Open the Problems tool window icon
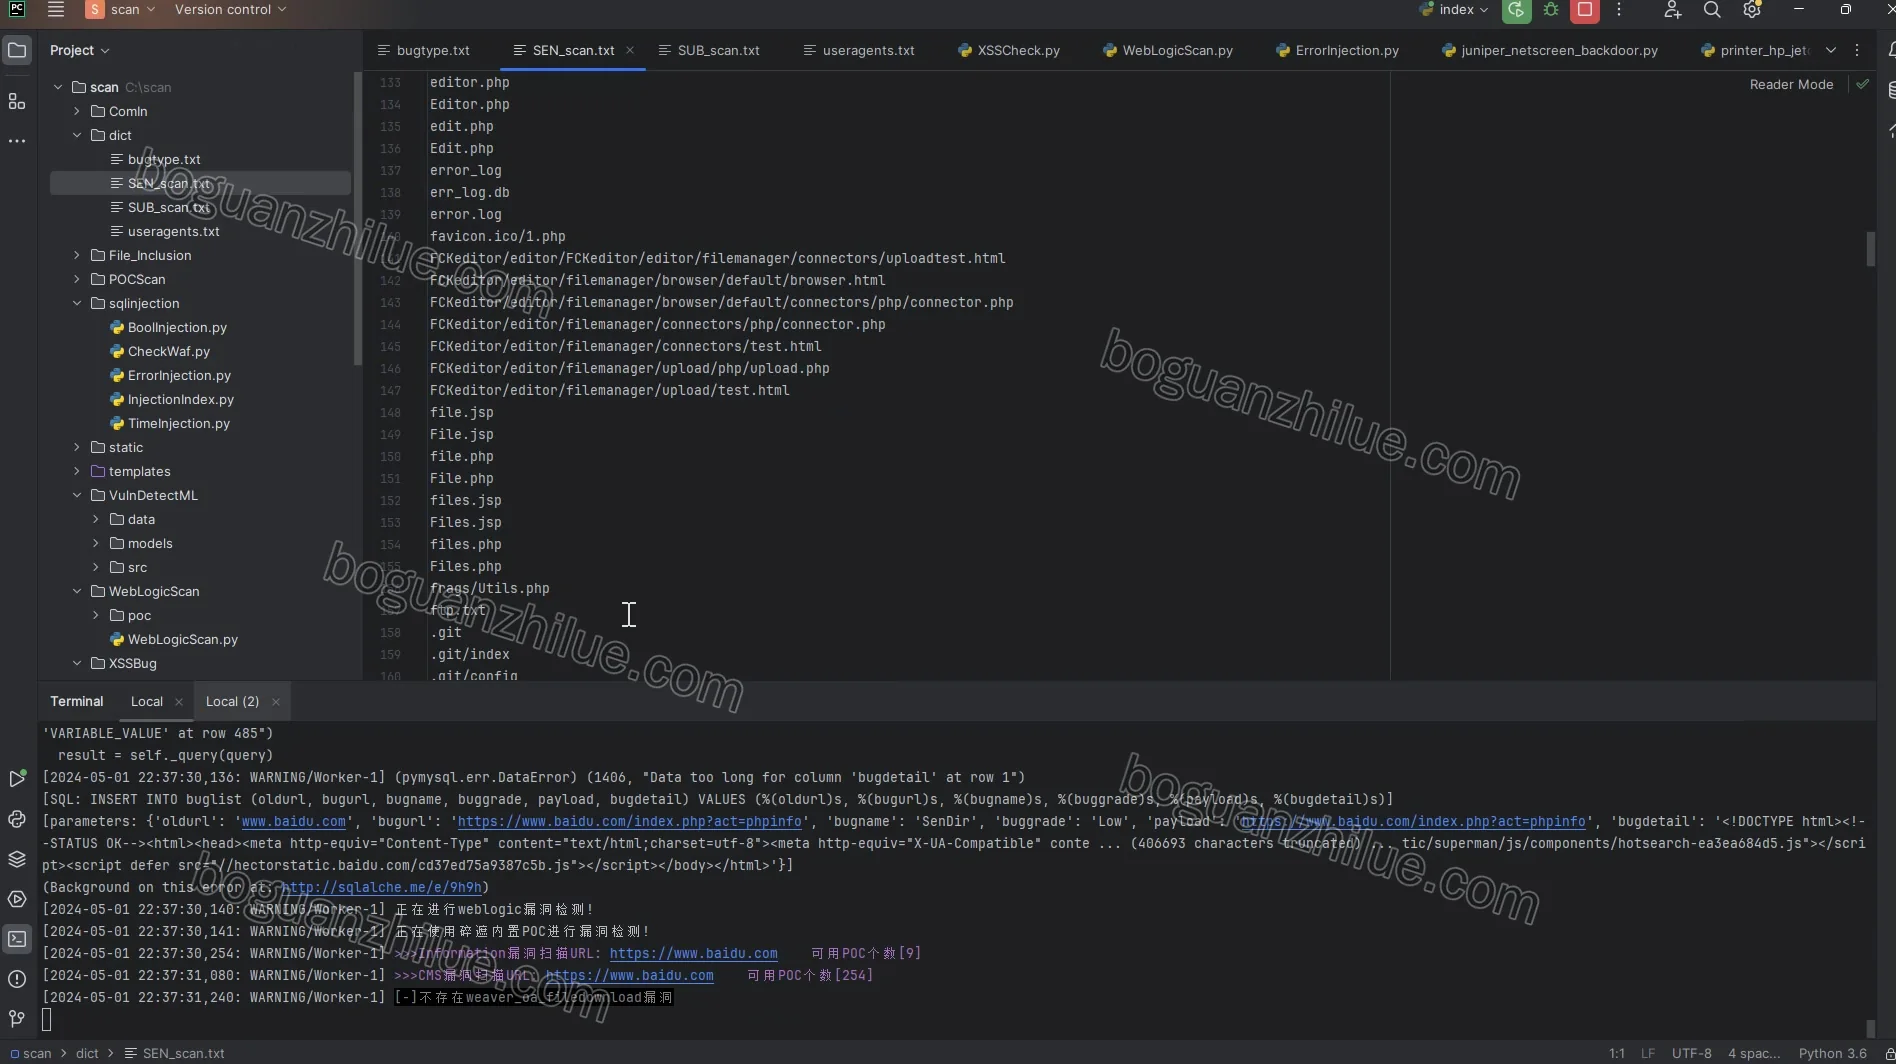This screenshot has height=1064, width=1896. click(x=17, y=979)
